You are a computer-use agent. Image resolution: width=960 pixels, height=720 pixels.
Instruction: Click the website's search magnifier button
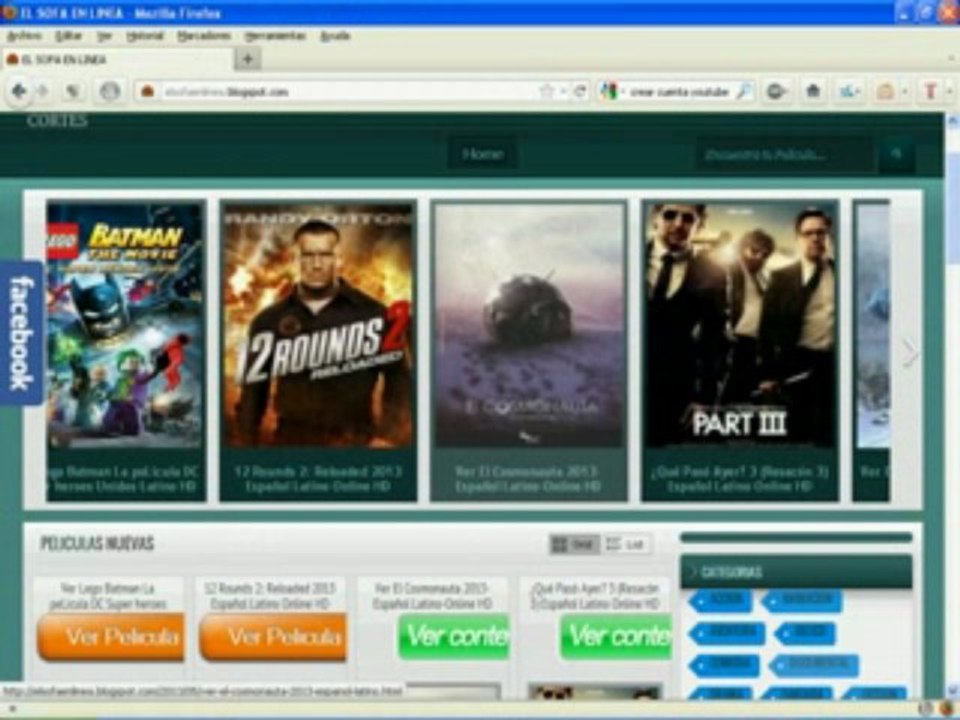point(897,154)
